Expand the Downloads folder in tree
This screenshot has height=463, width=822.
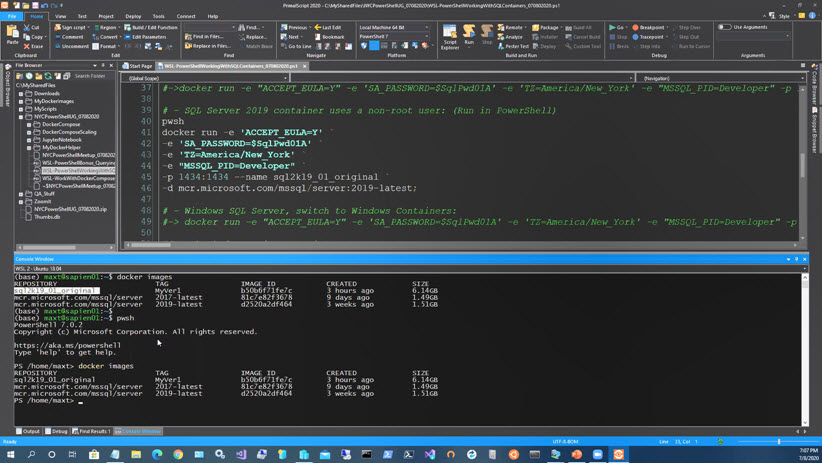coord(21,93)
